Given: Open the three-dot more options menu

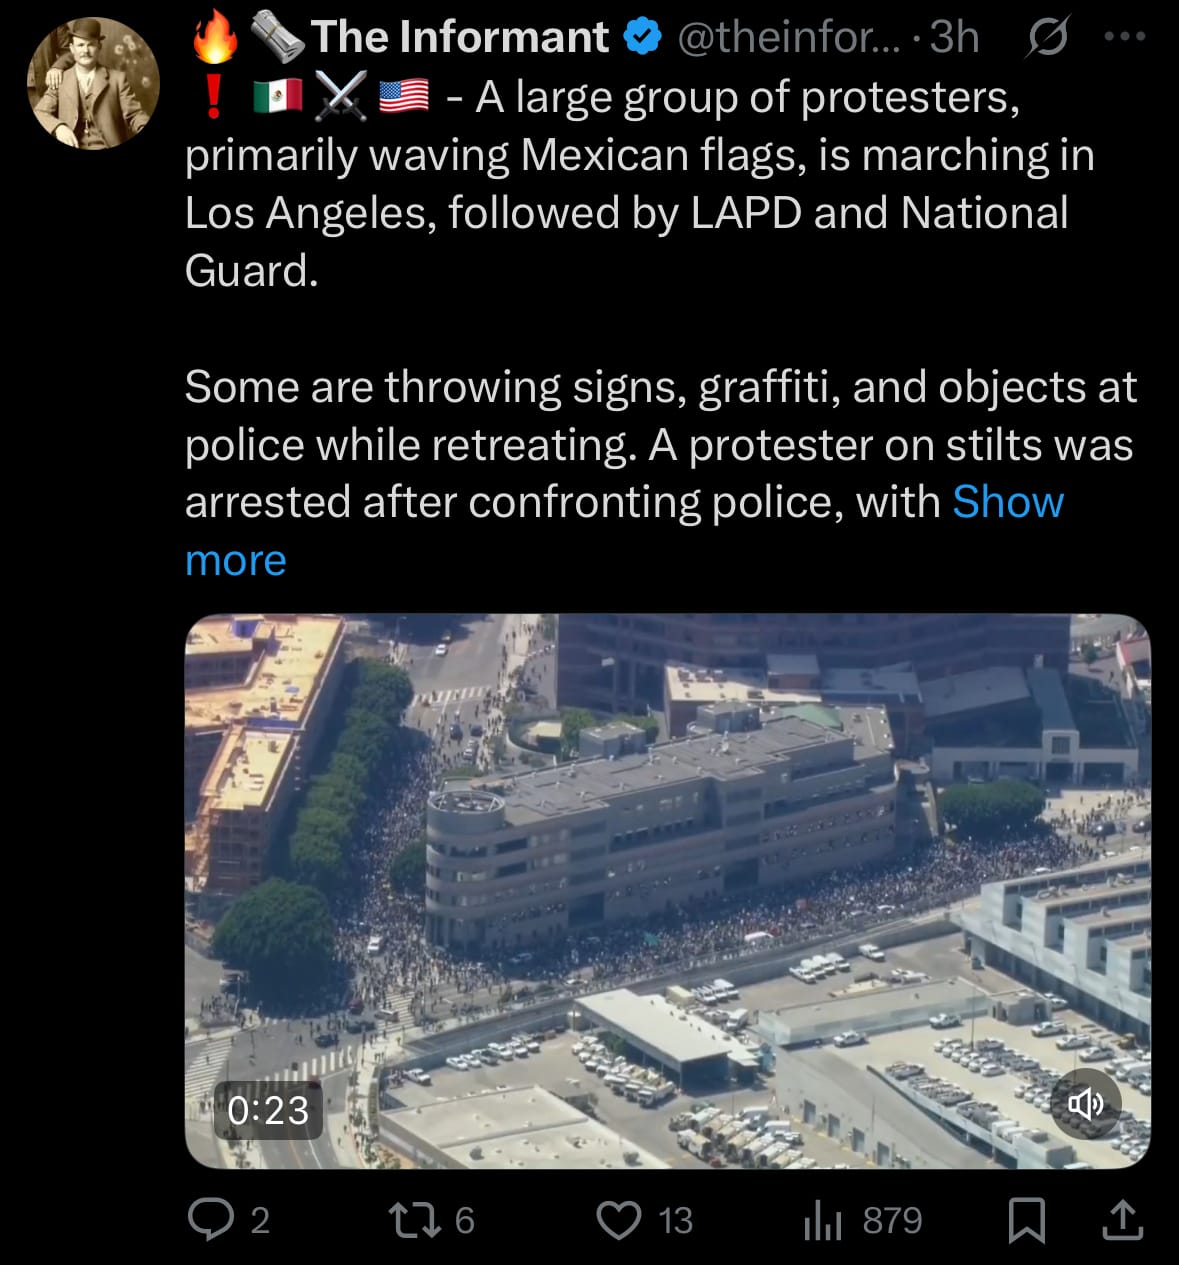Looking at the screenshot, I should click(1124, 36).
